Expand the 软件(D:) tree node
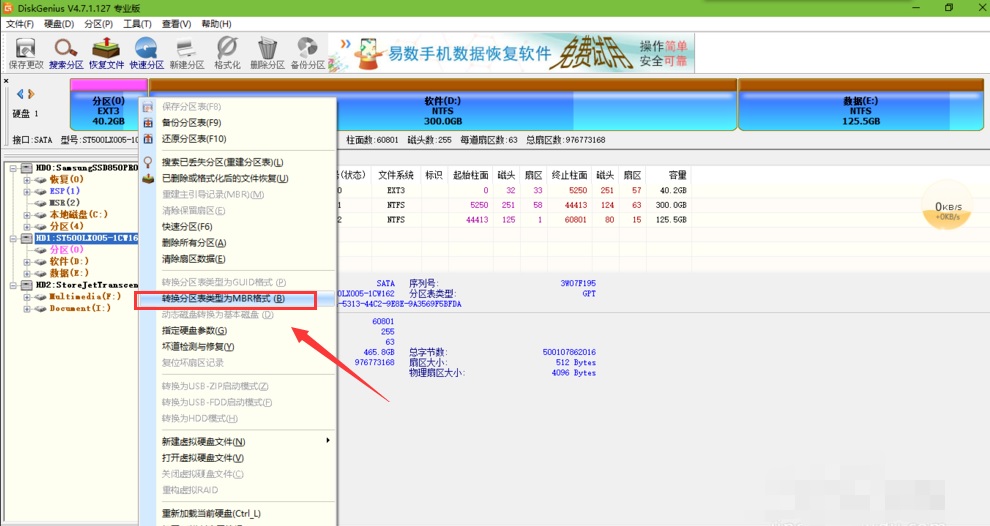Screen dimensions: 990x526 tap(27, 261)
